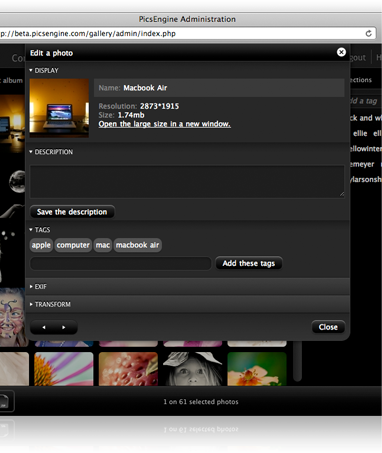Collapse the TAGS section
This screenshot has width=382, height=453.
click(x=39, y=230)
